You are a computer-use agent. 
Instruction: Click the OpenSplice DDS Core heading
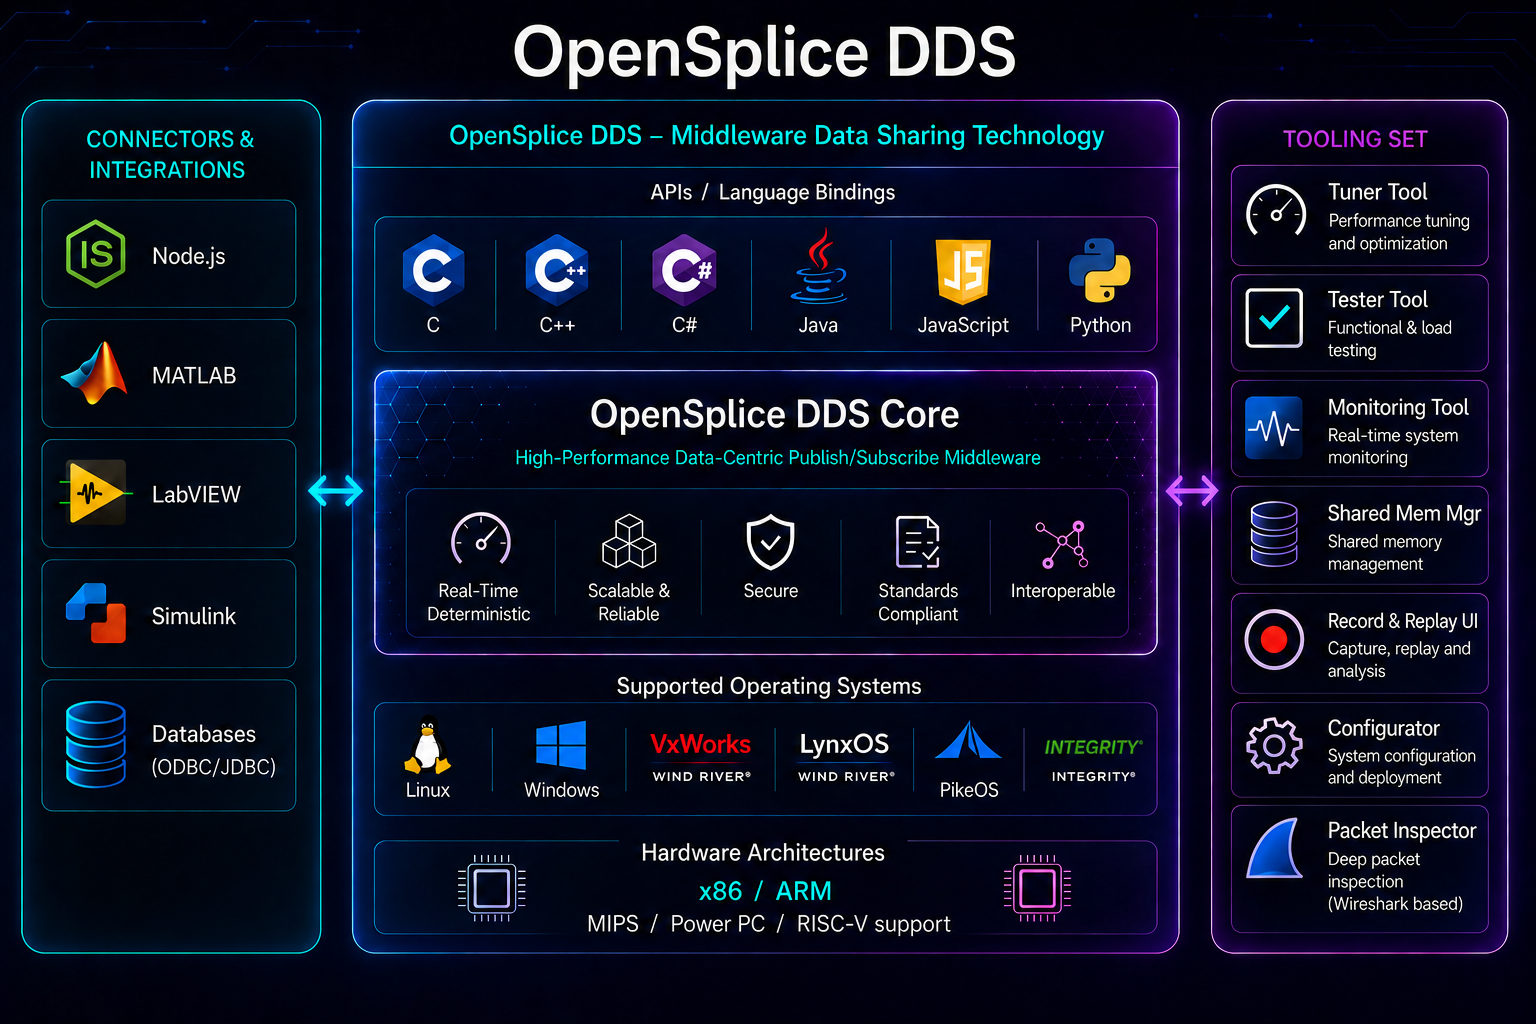tap(774, 414)
